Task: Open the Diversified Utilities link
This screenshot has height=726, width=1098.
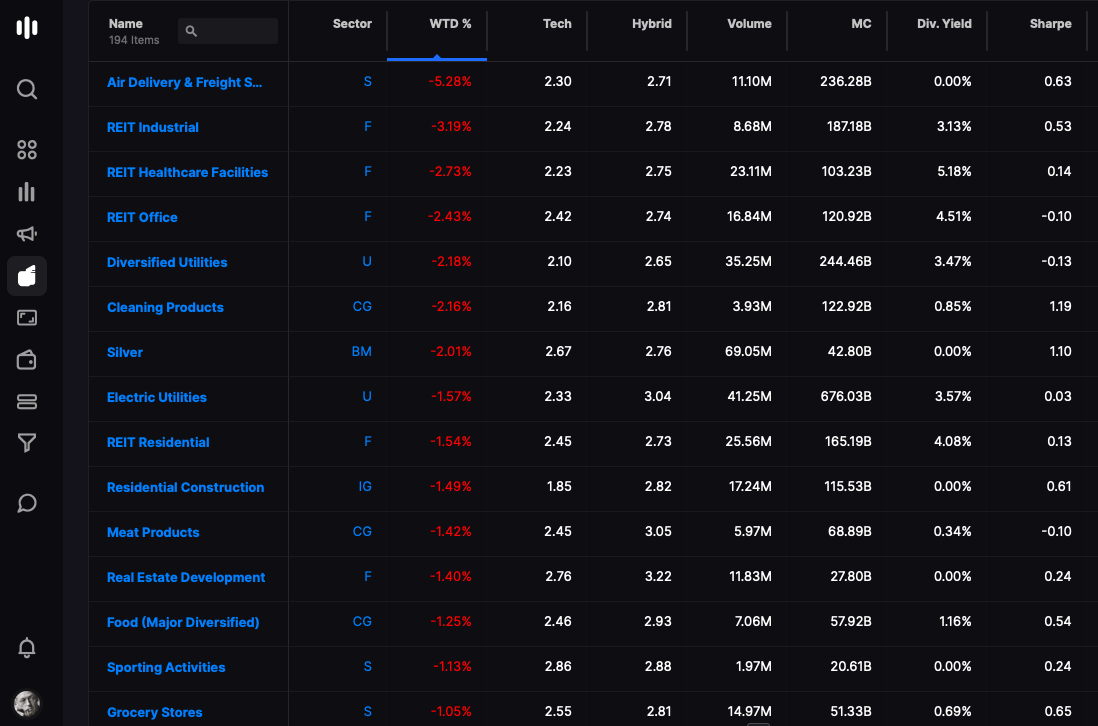Action: [167, 263]
